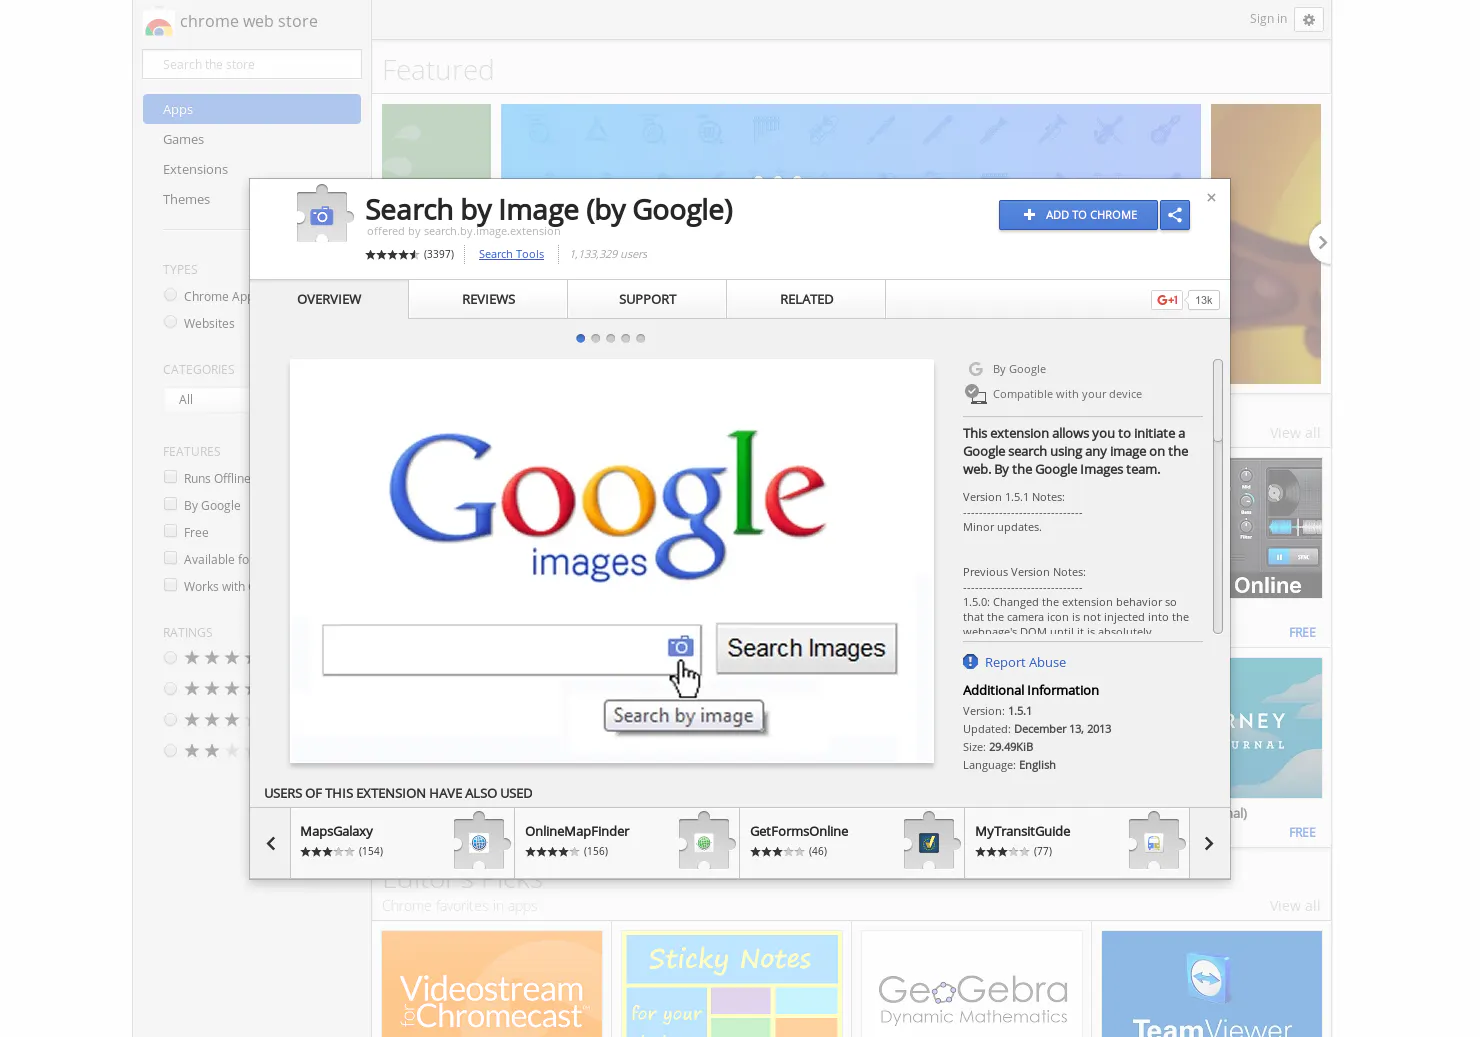The height and width of the screenshot is (1037, 1480).
Task: Click the Report Abuse exclamation icon
Action: [x=970, y=662]
